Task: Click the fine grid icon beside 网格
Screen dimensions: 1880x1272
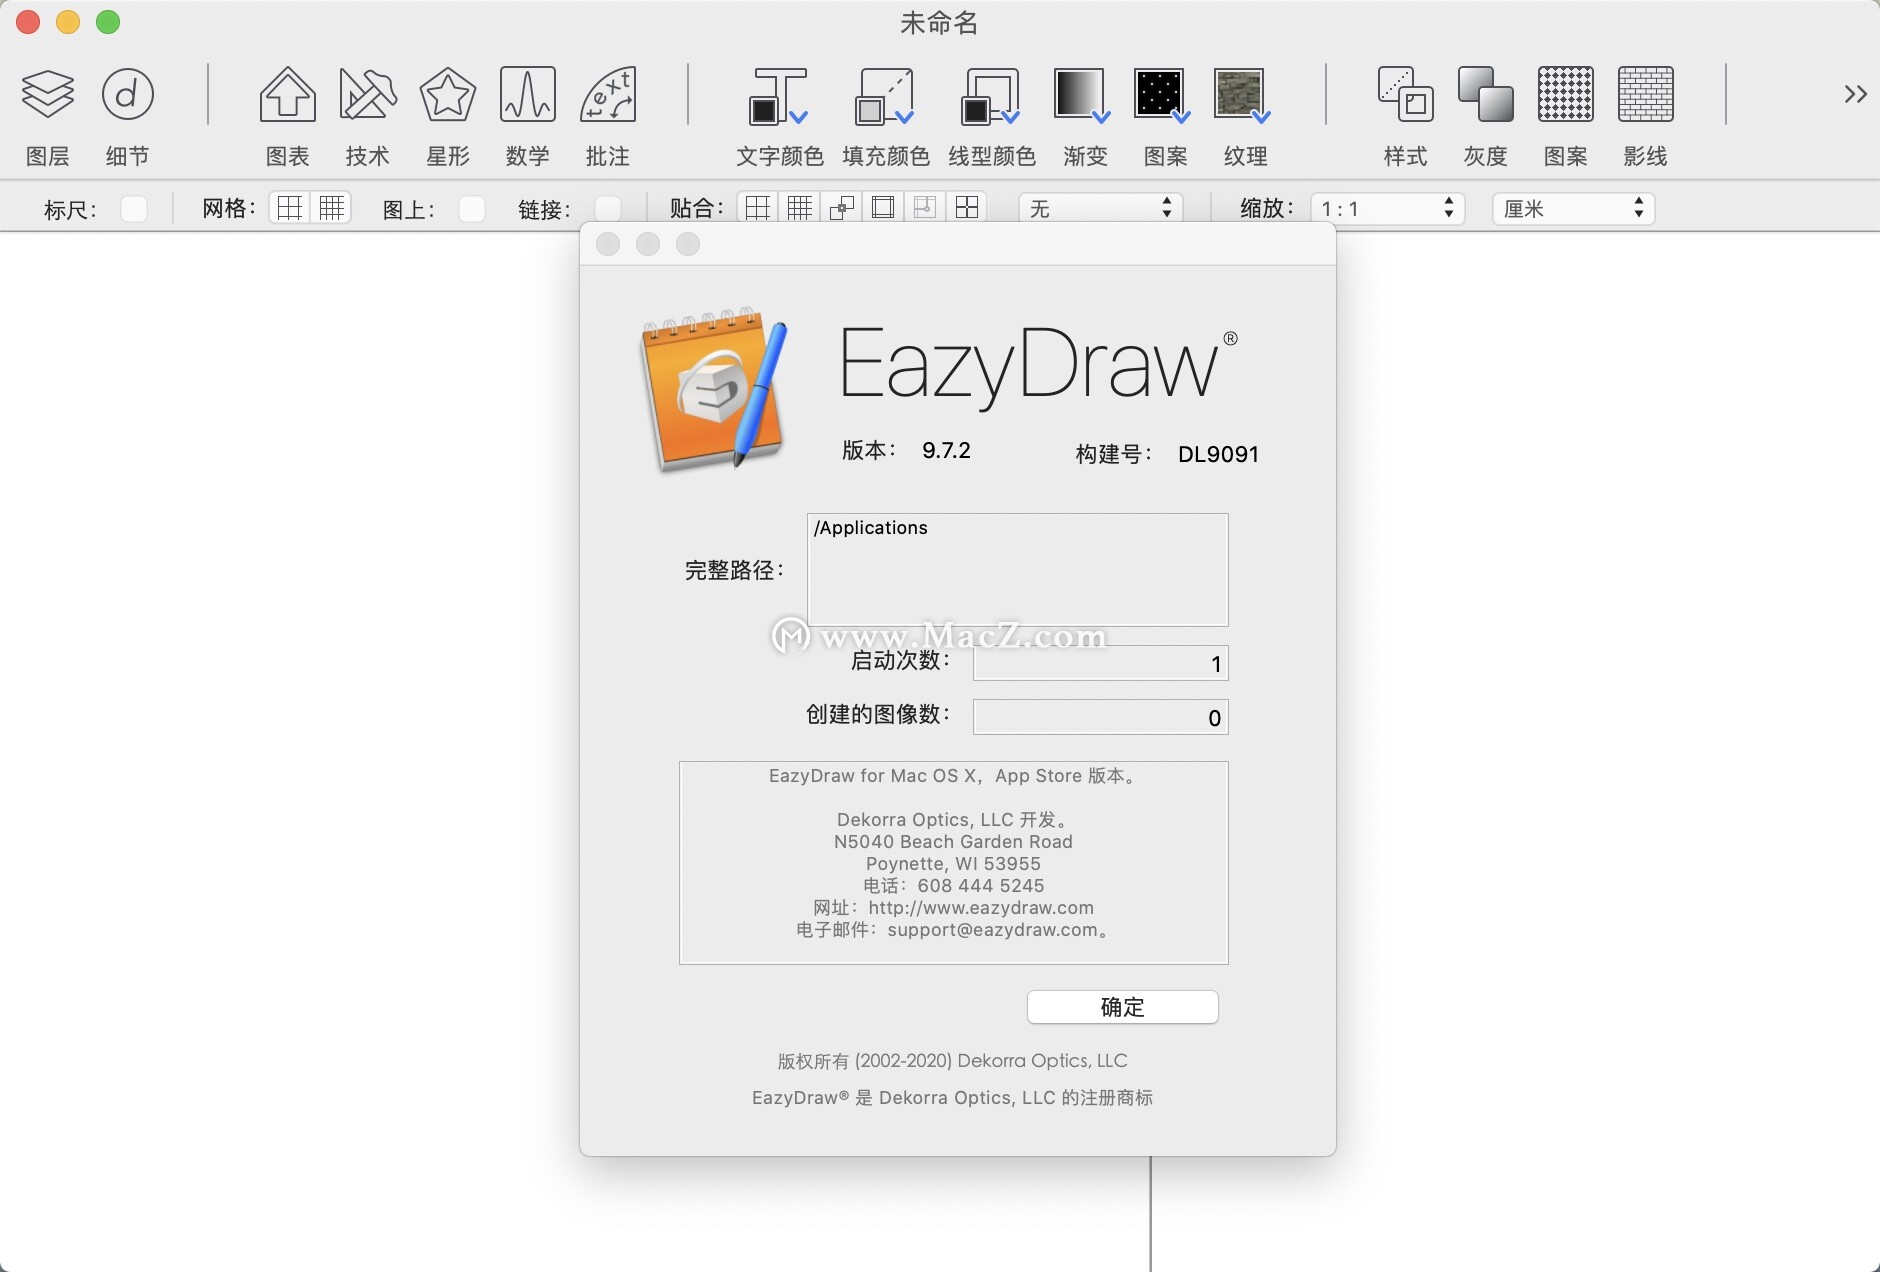Action: [332, 208]
